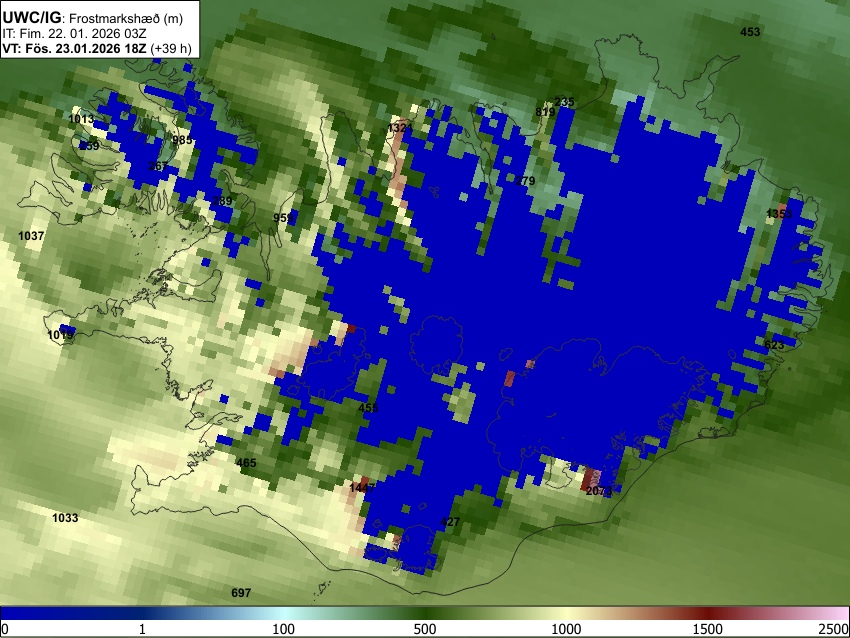Image resolution: width=850 pixels, height=638 pixels.
Task: Click the colorbar tick label 1500
Action: click(x=708, y=629)
